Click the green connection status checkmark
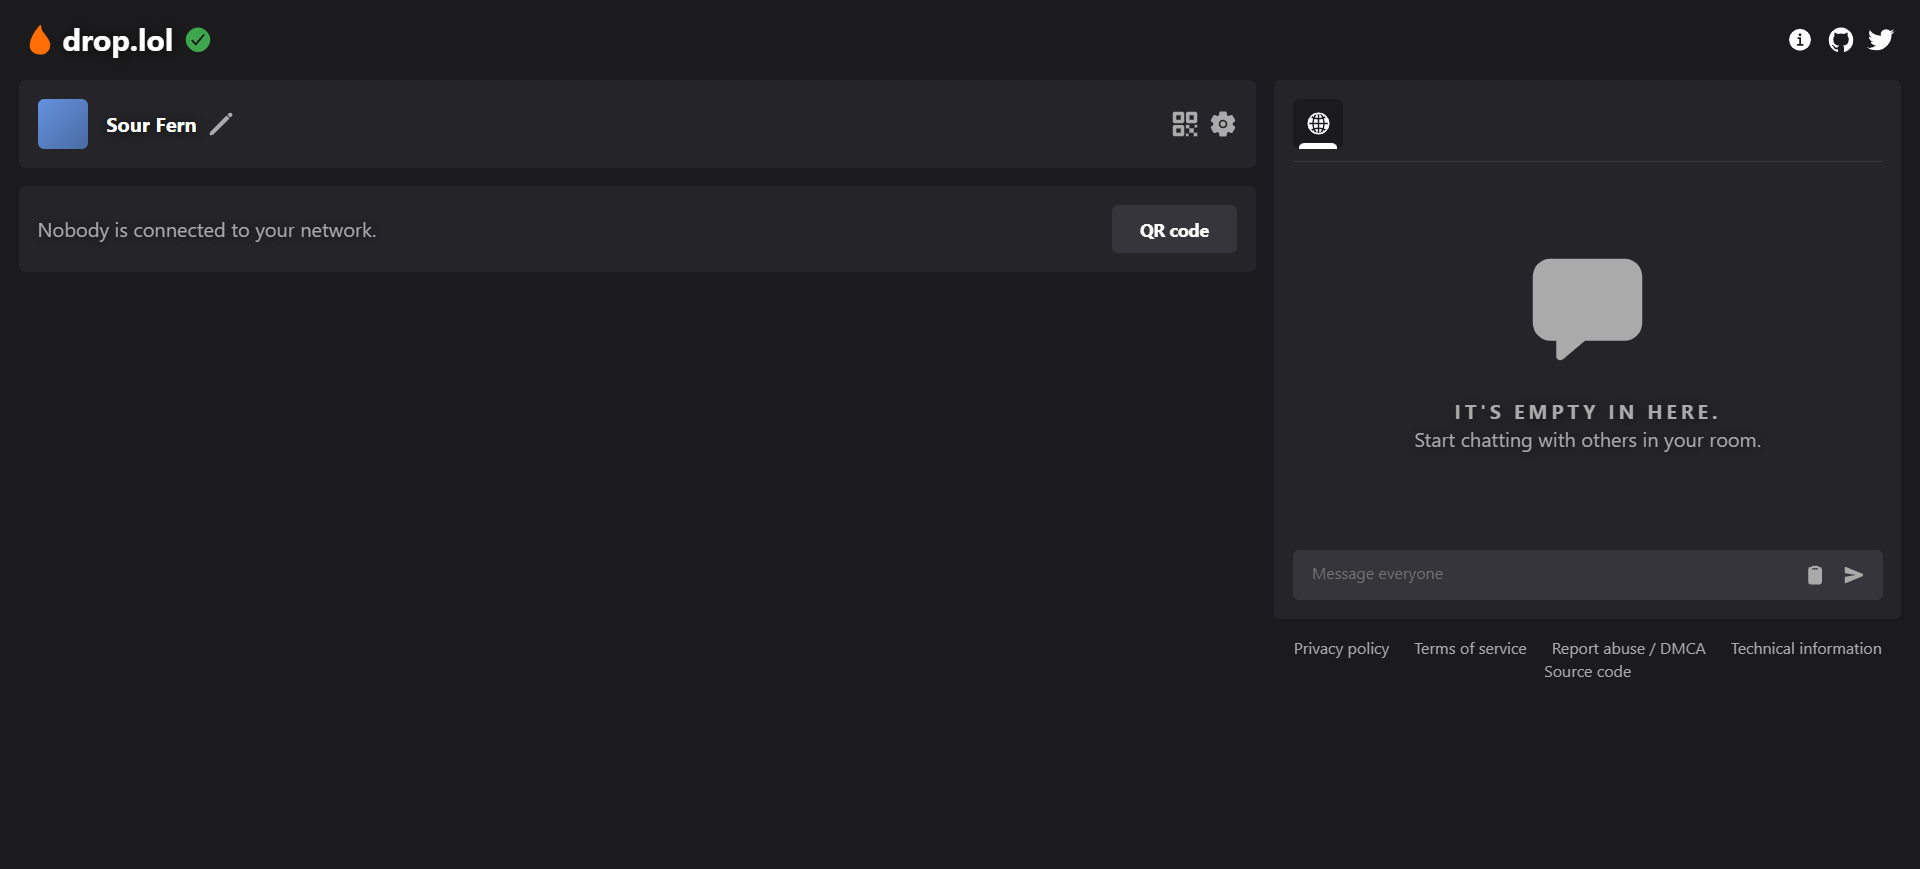Image resolution: width=1920 pixels, height=869 pixels. pos(198,40)
